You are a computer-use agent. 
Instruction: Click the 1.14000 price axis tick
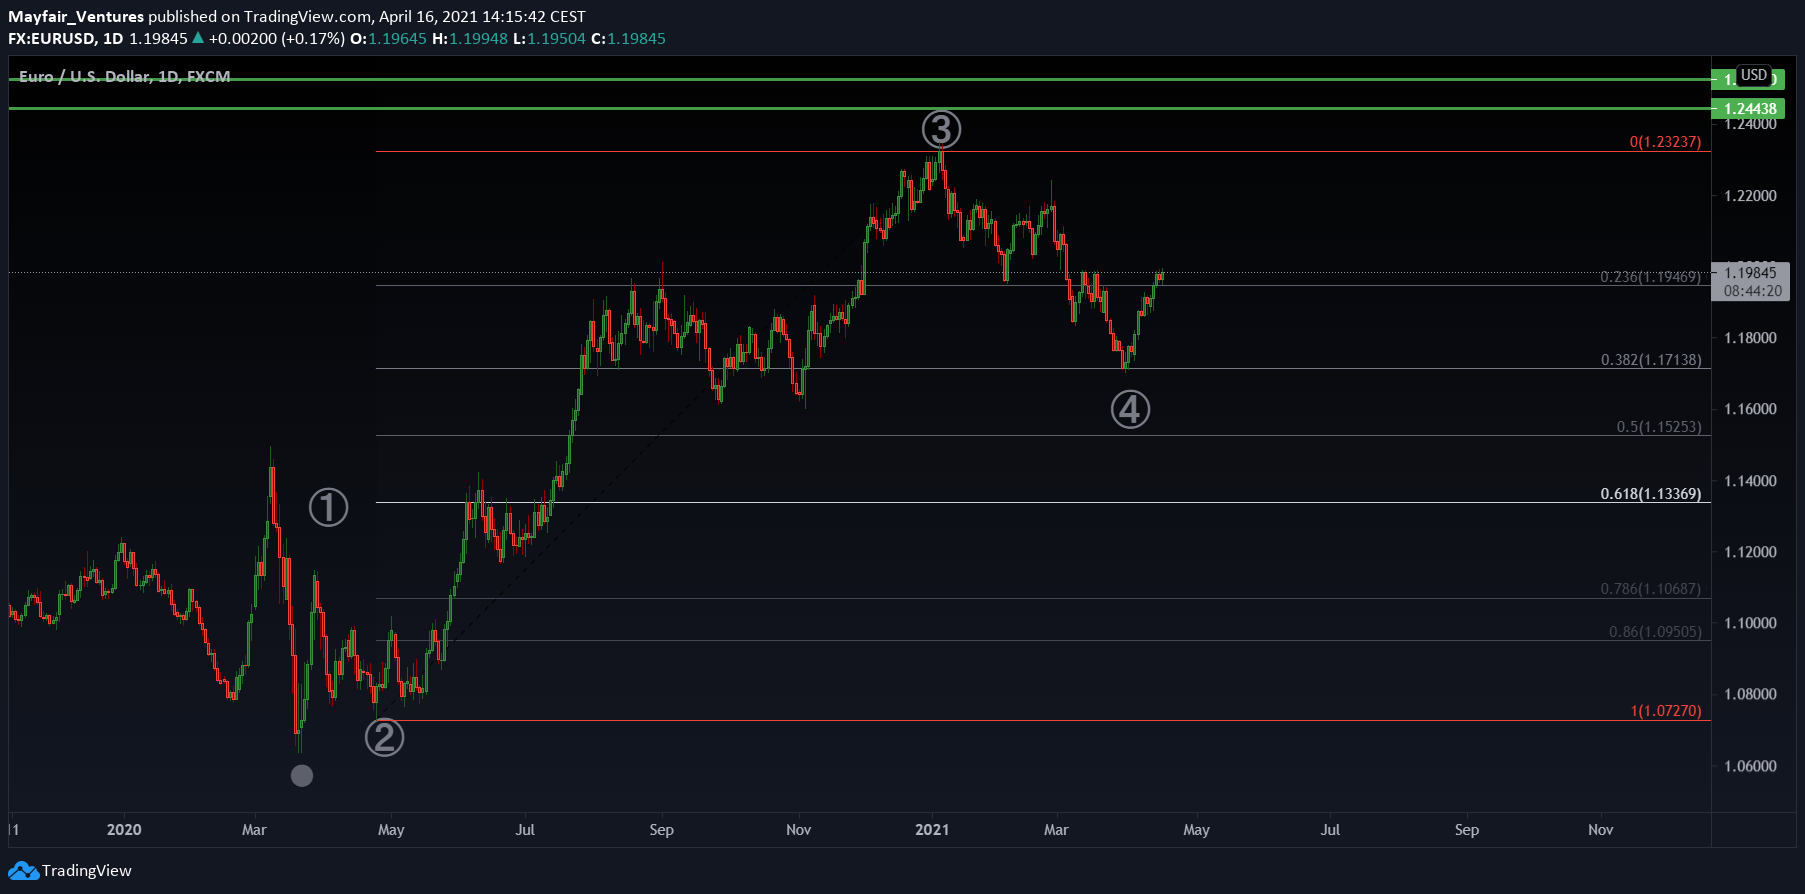[1750, 481]
